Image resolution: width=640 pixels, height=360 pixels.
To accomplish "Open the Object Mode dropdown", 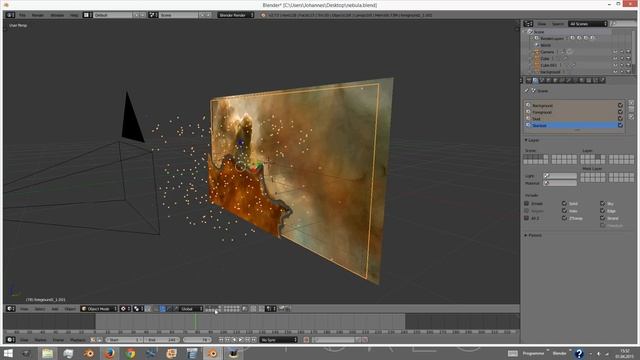I will pos(99,309).
